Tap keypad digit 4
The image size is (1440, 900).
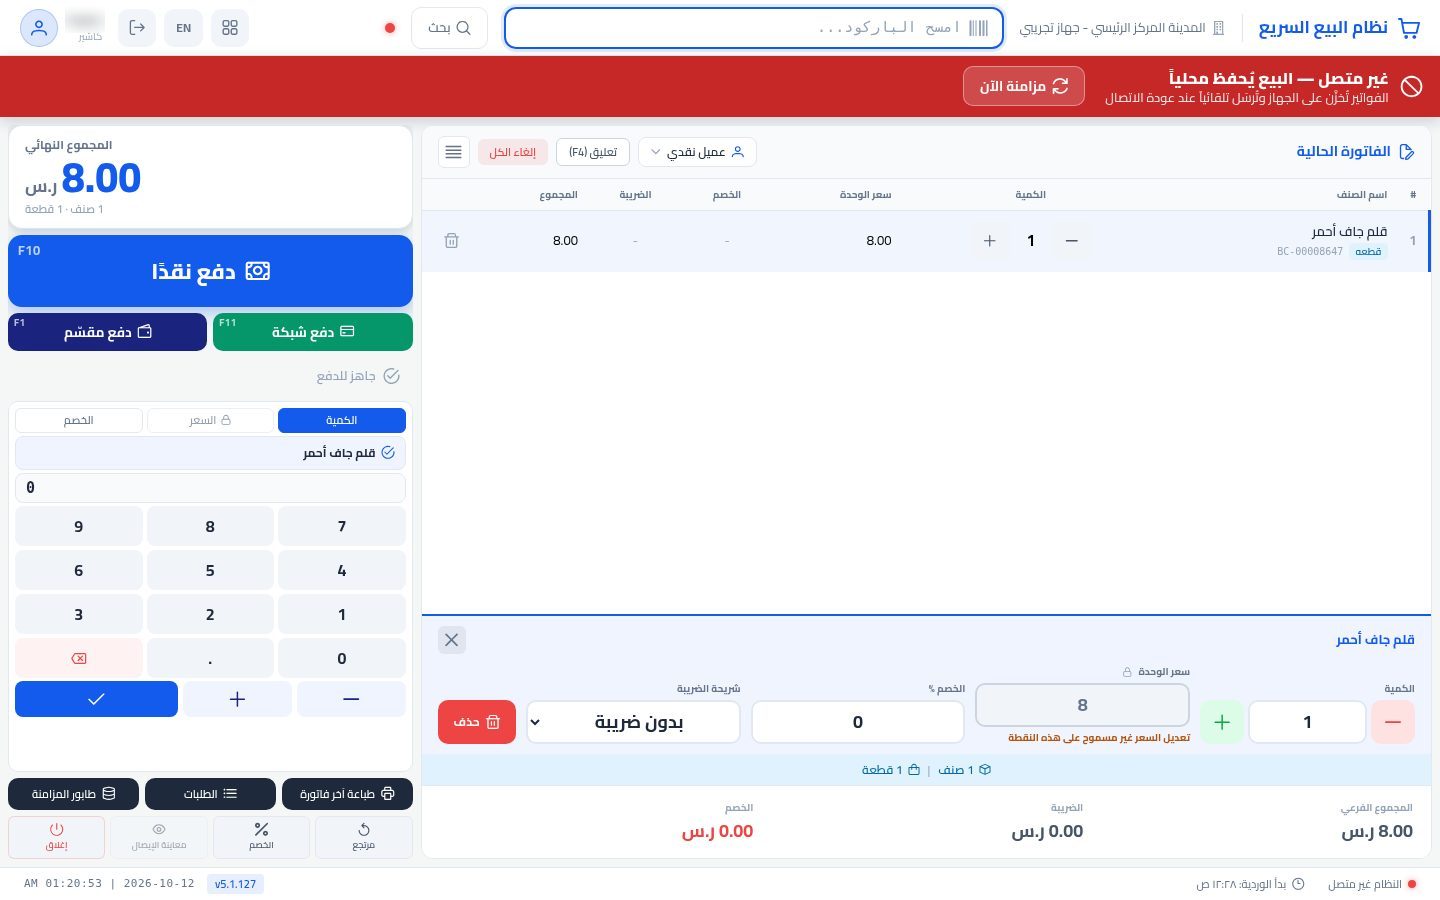[342, 570]
